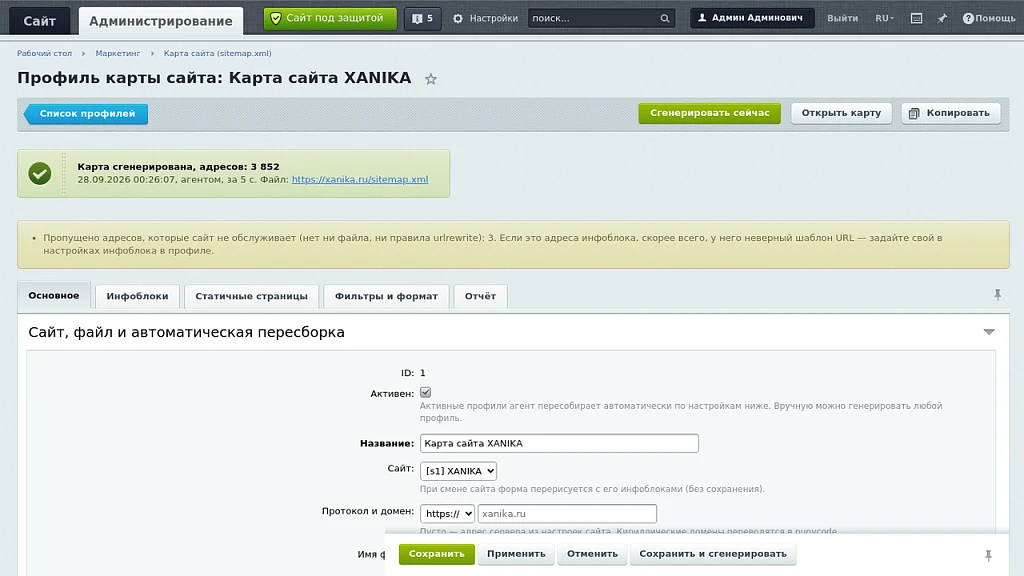Click the Открыть карту button

[841, 113]
